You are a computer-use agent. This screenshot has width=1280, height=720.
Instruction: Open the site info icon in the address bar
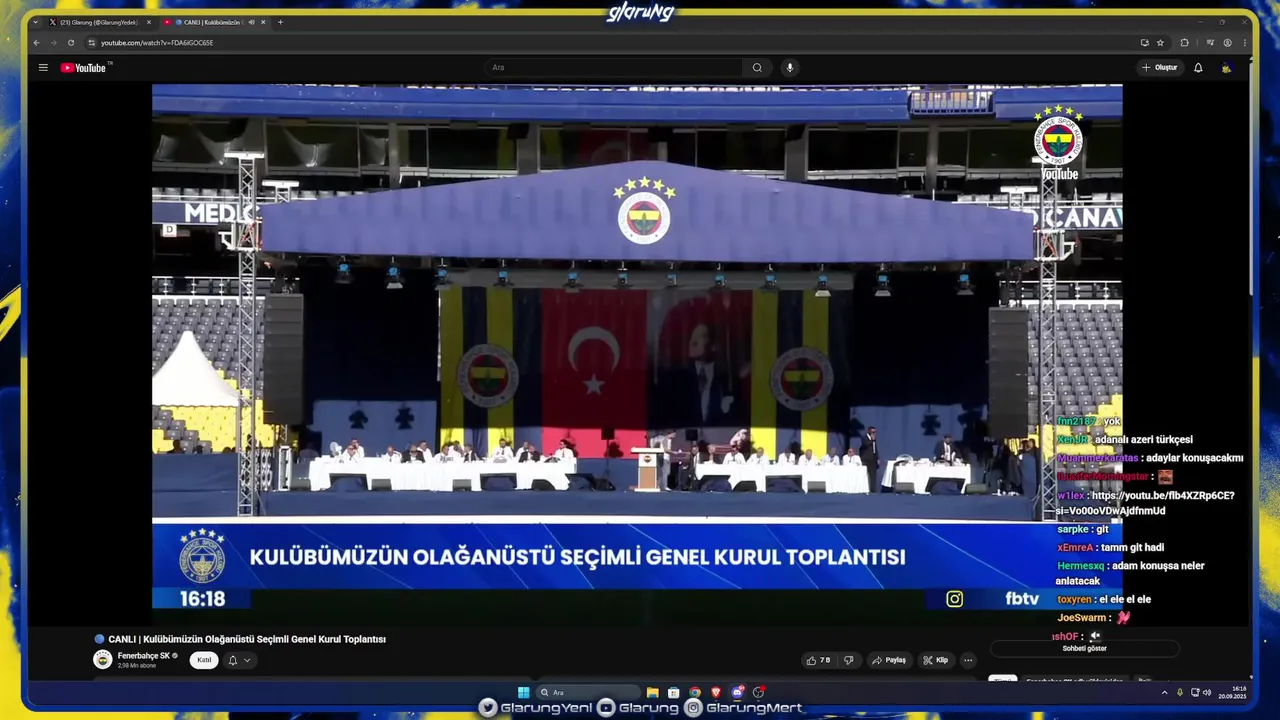[92, 43]
